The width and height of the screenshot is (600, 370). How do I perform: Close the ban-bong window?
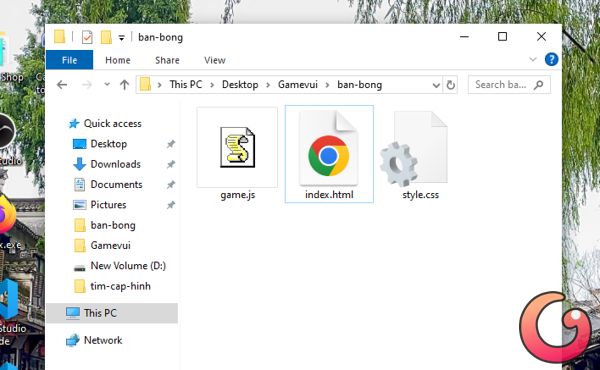point(541,37)
